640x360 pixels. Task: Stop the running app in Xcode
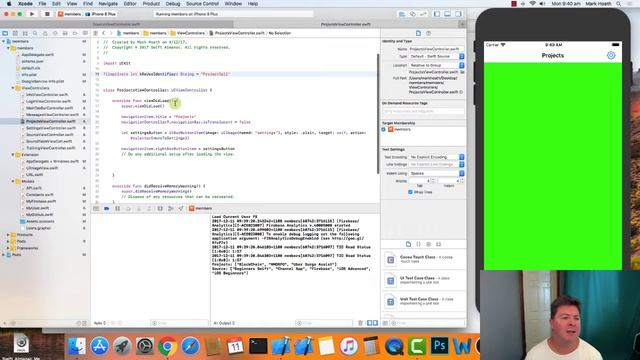(47, 14)
